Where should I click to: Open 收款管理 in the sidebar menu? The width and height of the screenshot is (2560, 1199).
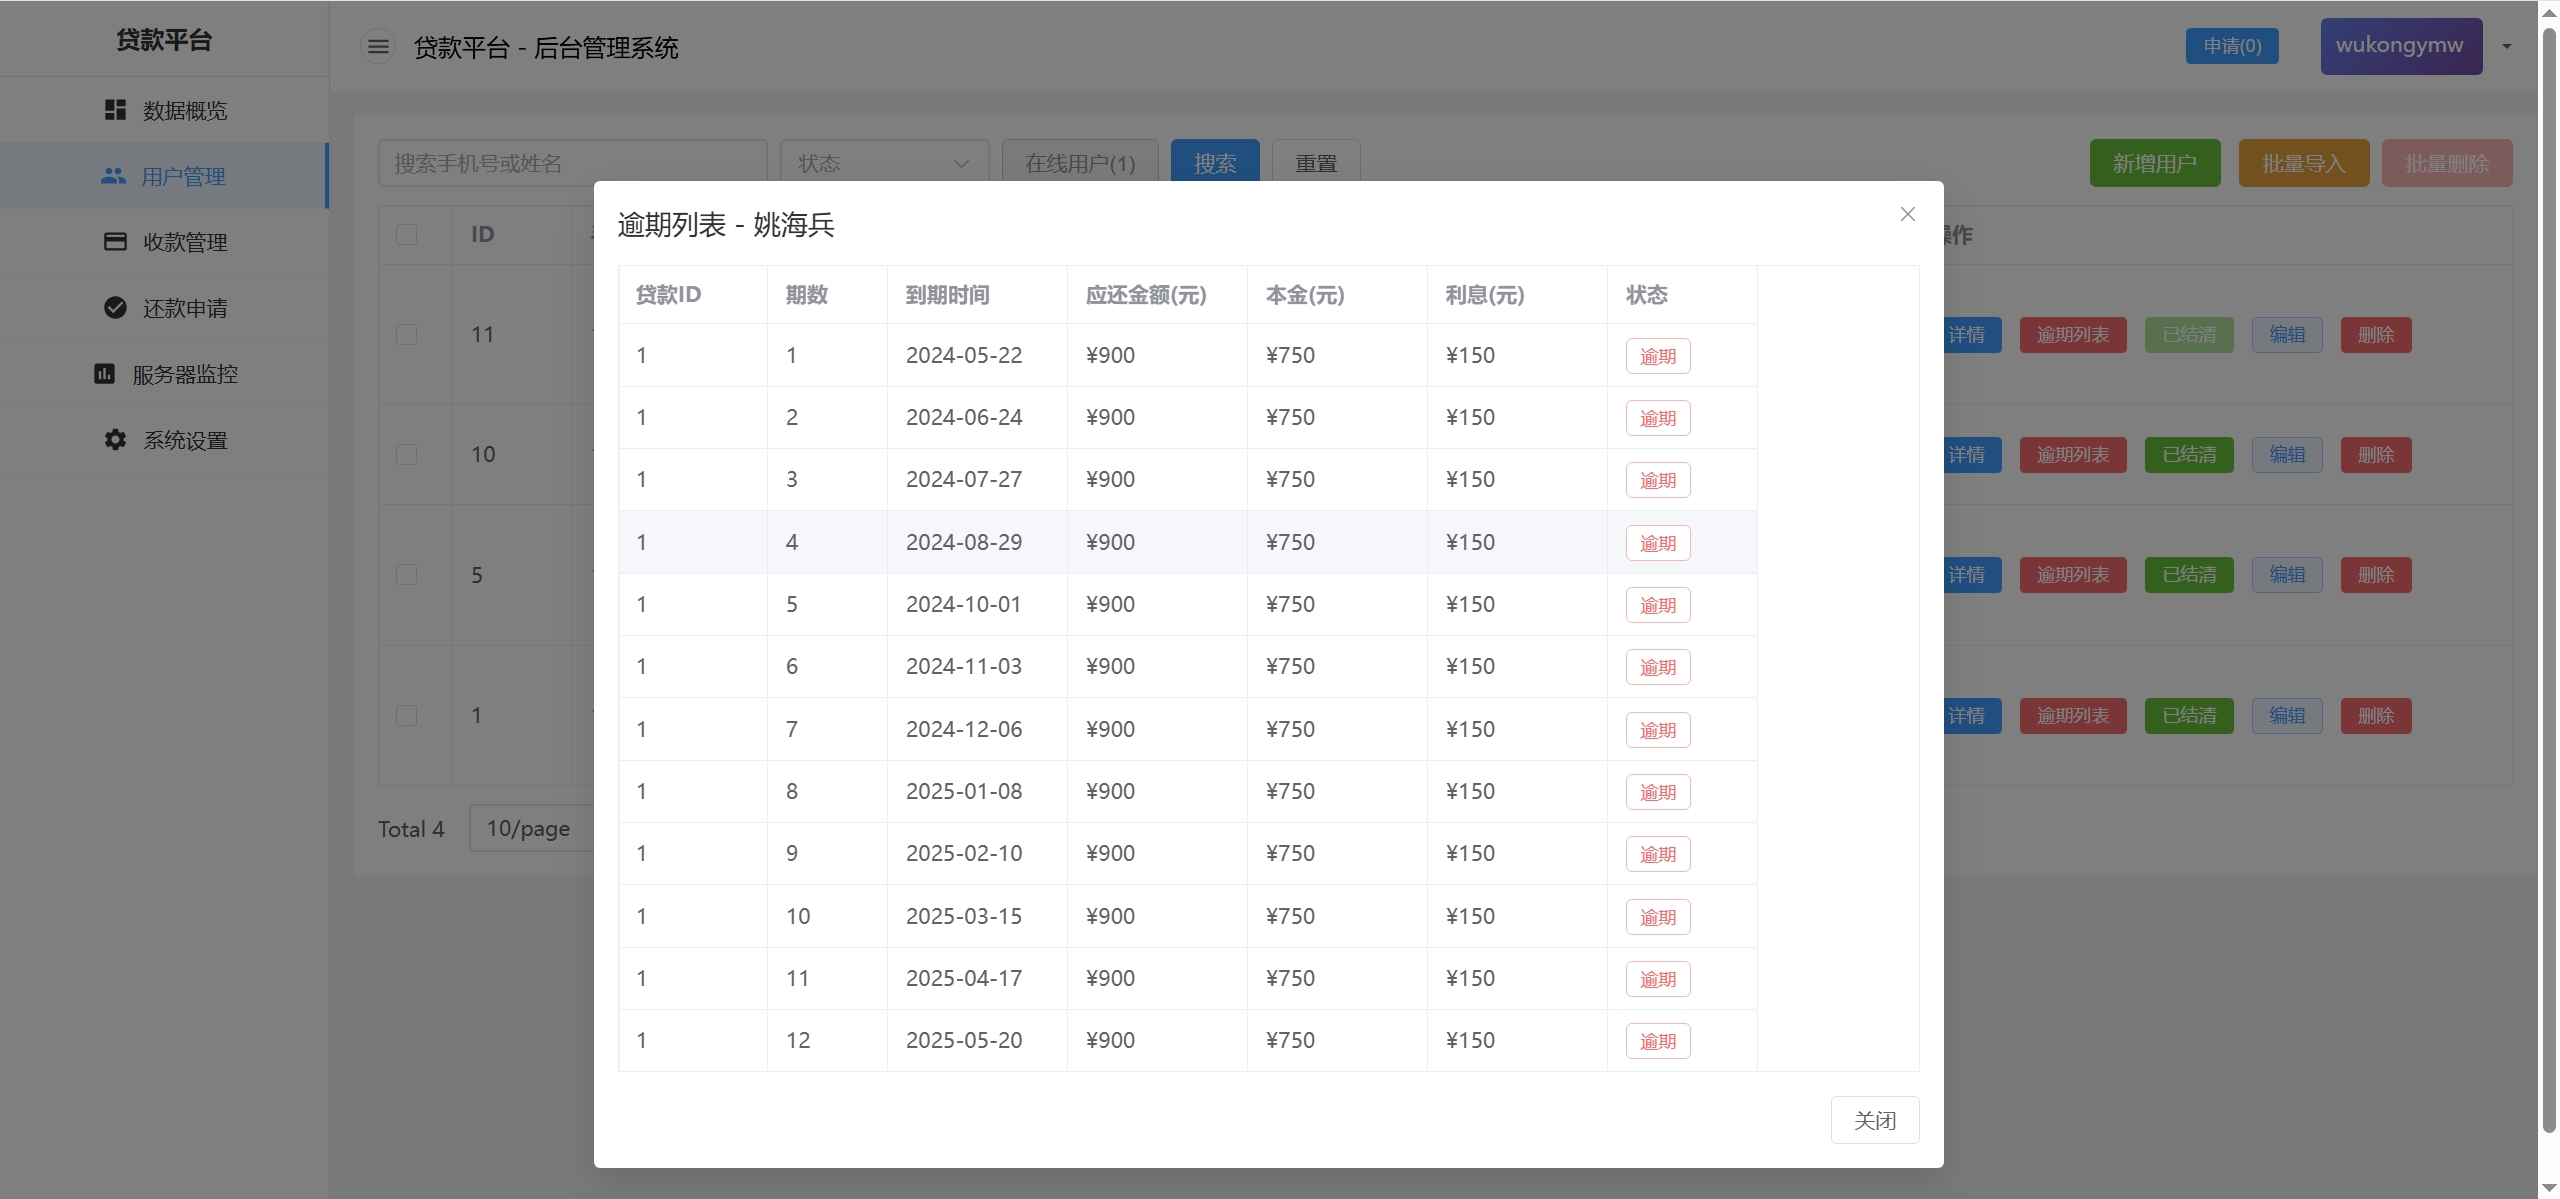pos(185,242)
